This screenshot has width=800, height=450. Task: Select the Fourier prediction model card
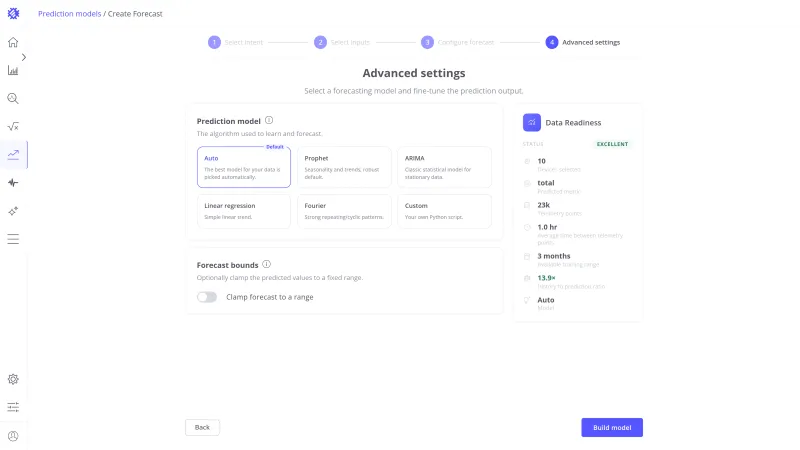coord(344,211)
